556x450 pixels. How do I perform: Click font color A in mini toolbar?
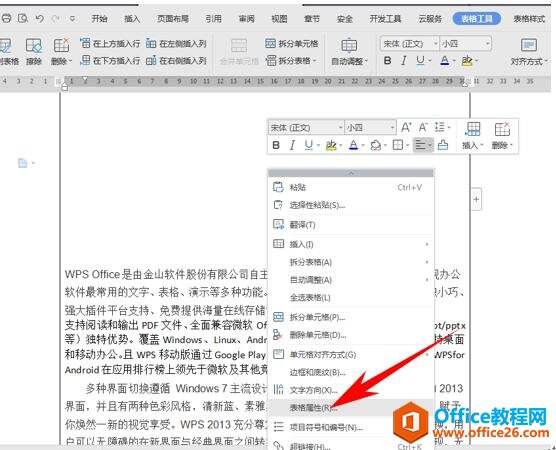point(353,145)
